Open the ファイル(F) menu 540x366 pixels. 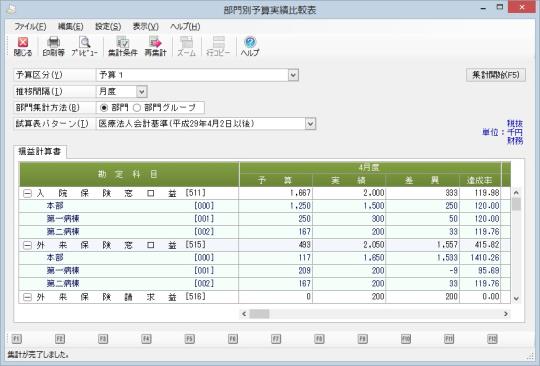coord(30,27)
